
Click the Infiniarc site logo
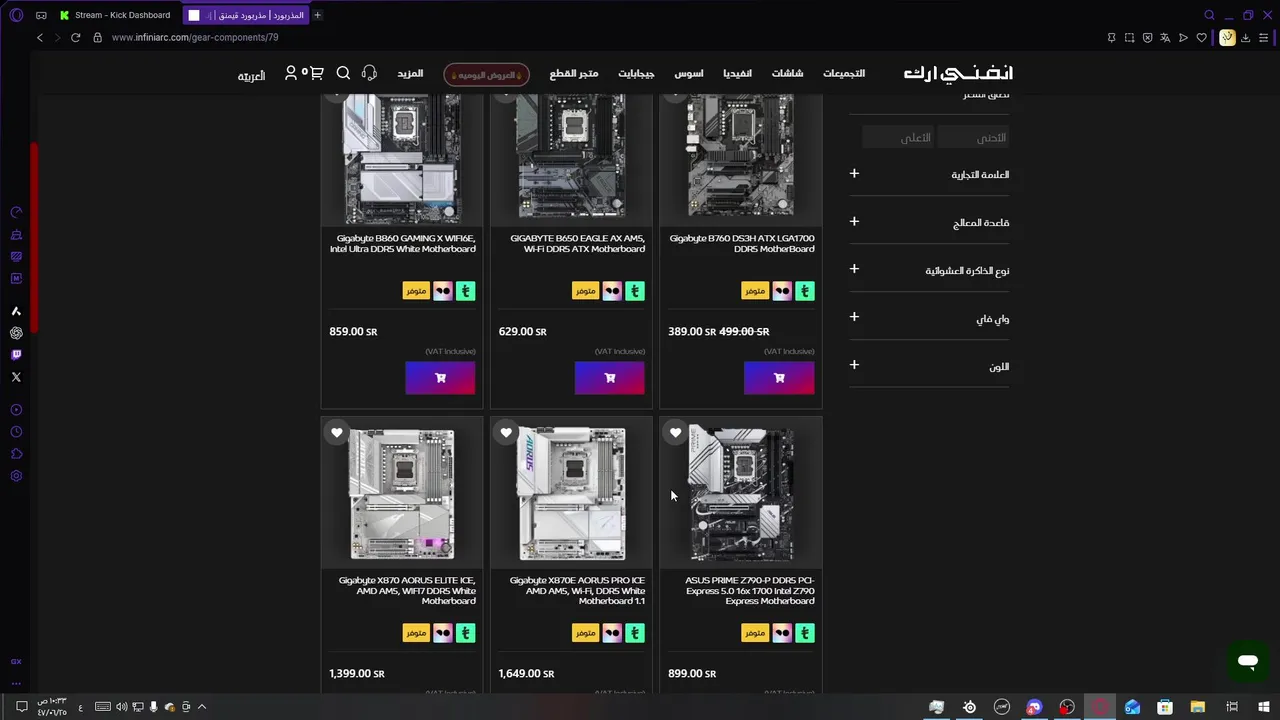point(958,73)
